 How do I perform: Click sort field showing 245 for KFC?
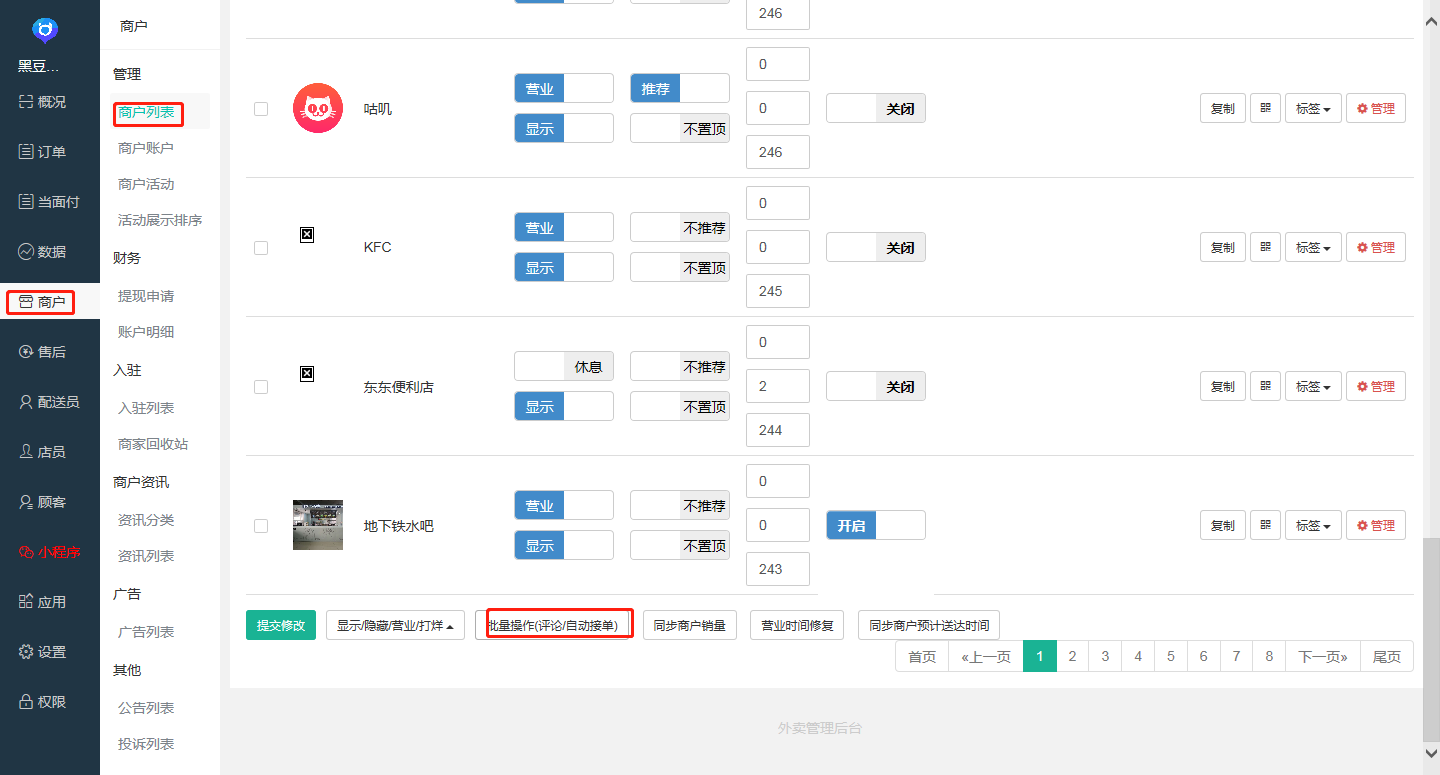point(778,291)
